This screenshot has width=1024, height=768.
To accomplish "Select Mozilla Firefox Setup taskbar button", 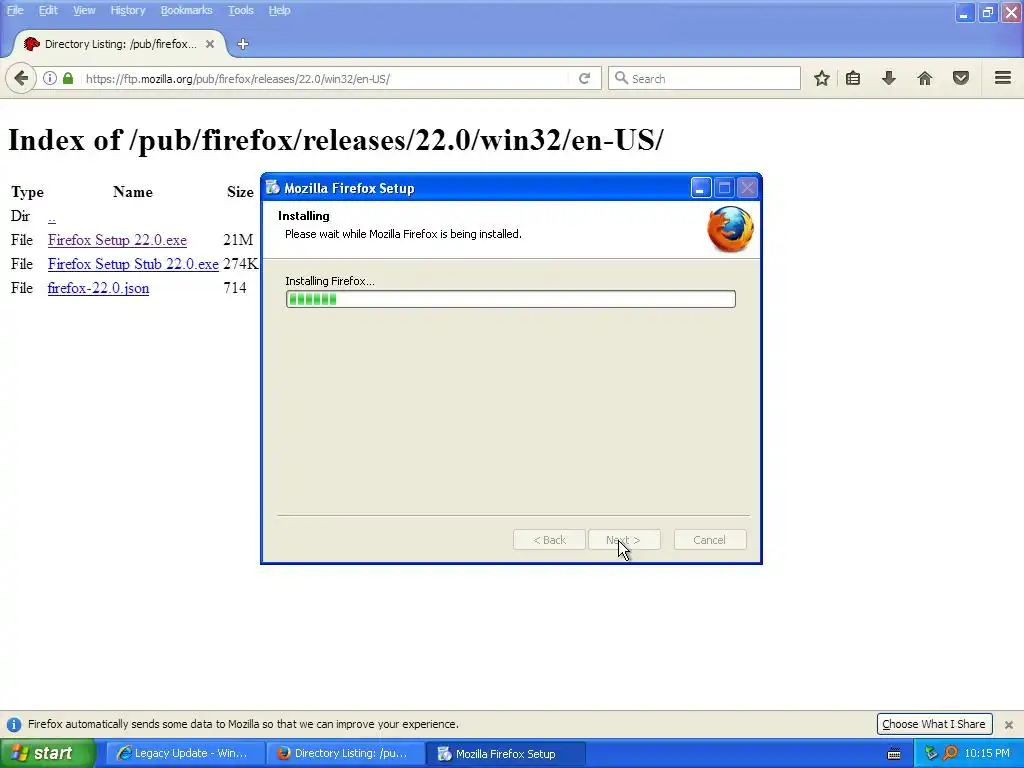I will coord(505,754).
